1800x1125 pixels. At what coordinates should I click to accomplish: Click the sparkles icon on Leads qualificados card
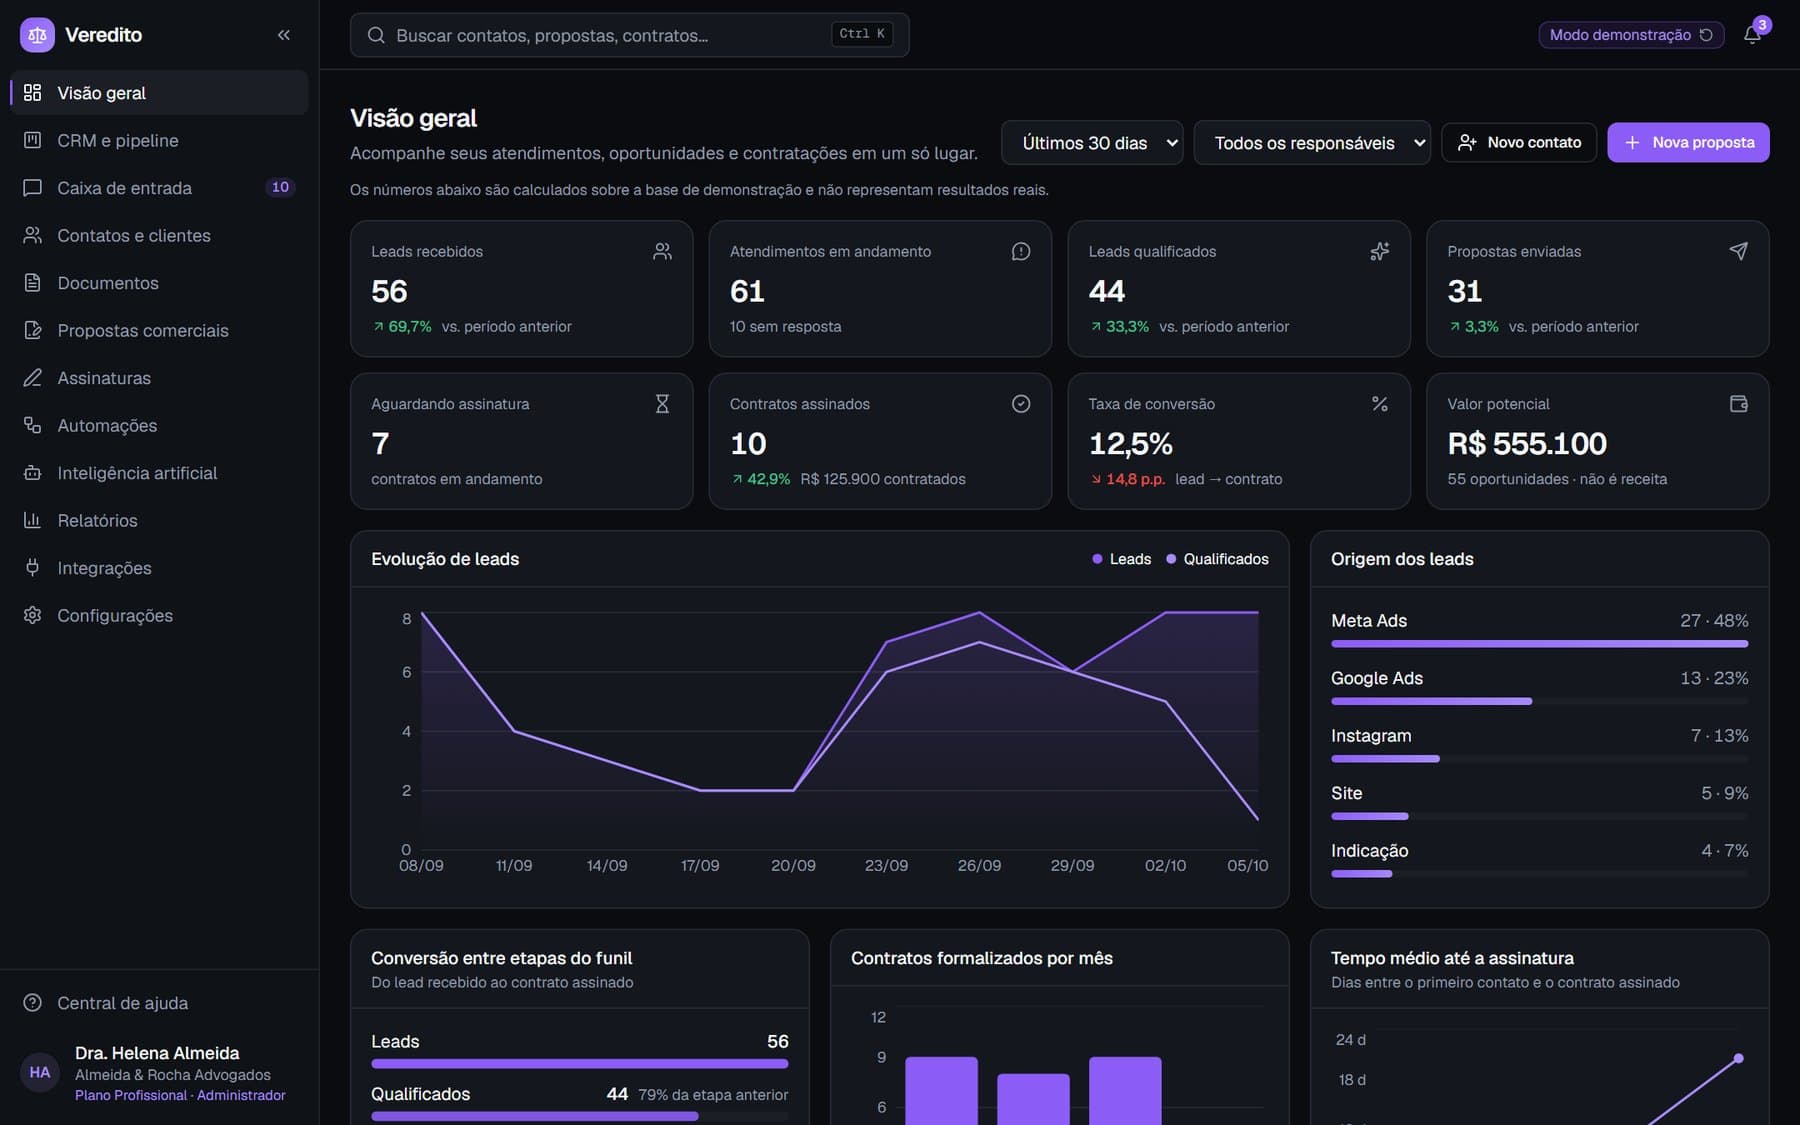tap(1380, 251)
